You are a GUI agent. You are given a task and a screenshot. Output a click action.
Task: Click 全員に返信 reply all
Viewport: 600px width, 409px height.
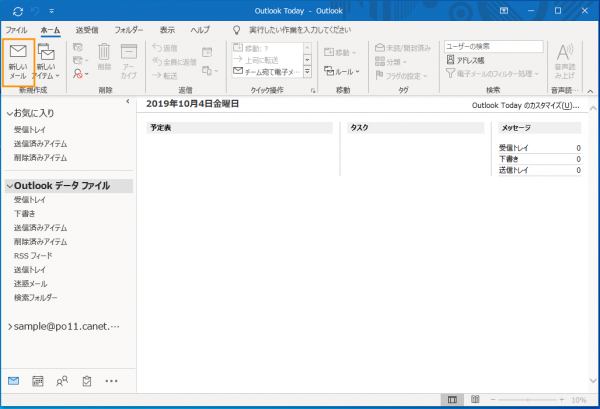click(174, 62)
